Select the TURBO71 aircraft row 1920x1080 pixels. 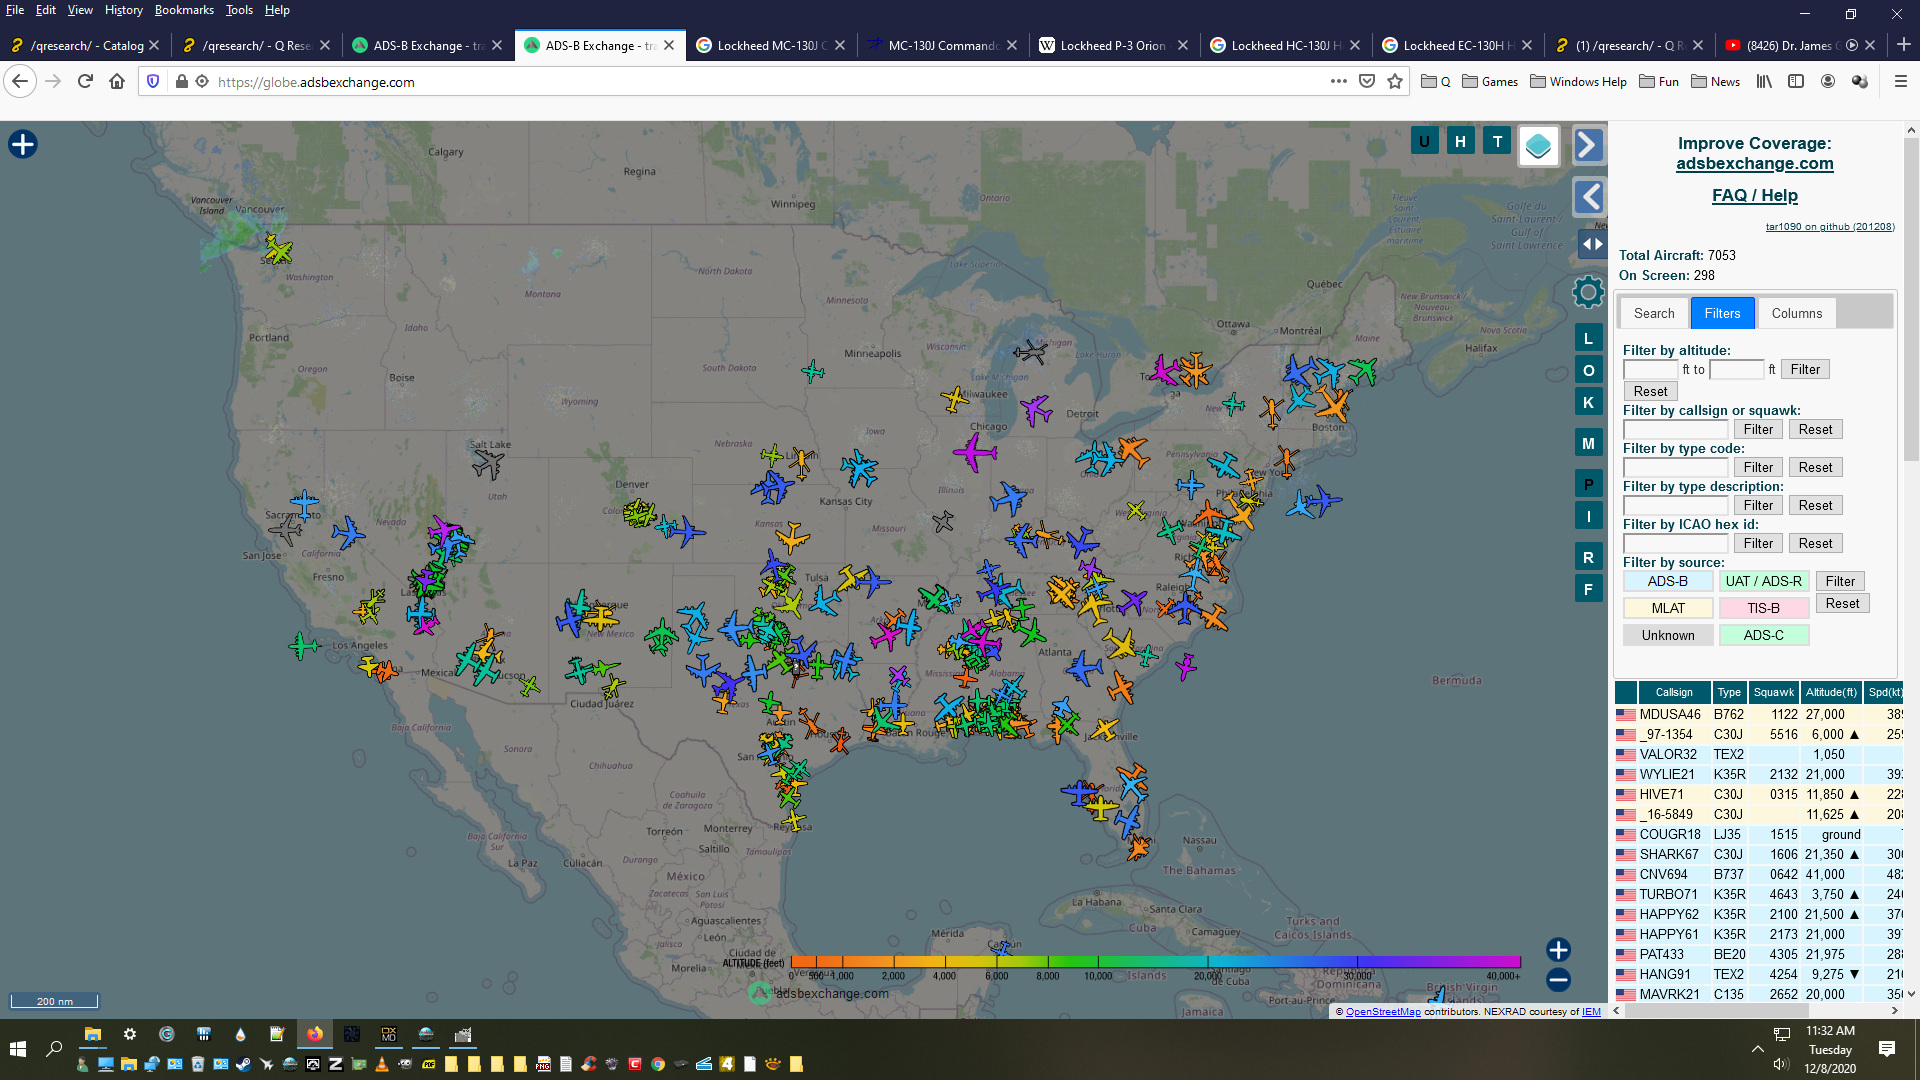[x=1758, y=895]
